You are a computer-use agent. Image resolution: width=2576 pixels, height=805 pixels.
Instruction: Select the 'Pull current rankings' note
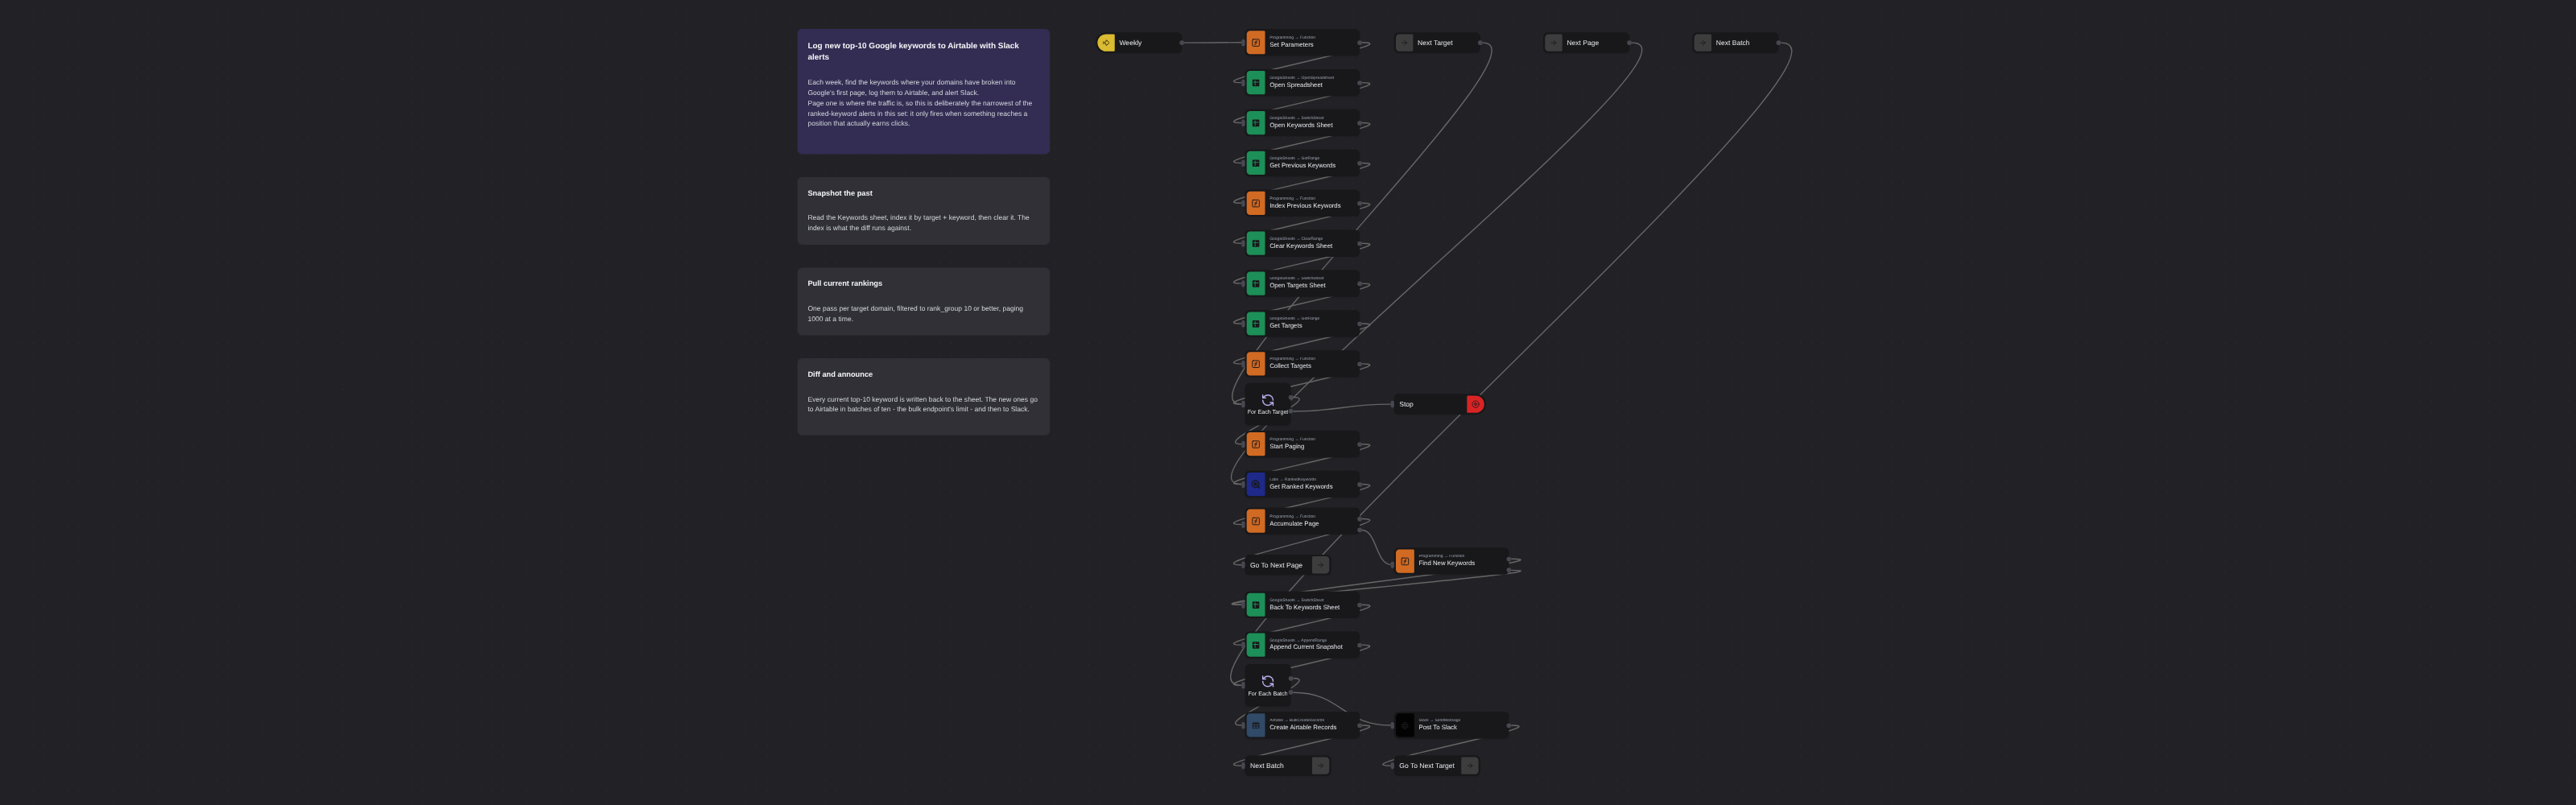pos(923,301)
